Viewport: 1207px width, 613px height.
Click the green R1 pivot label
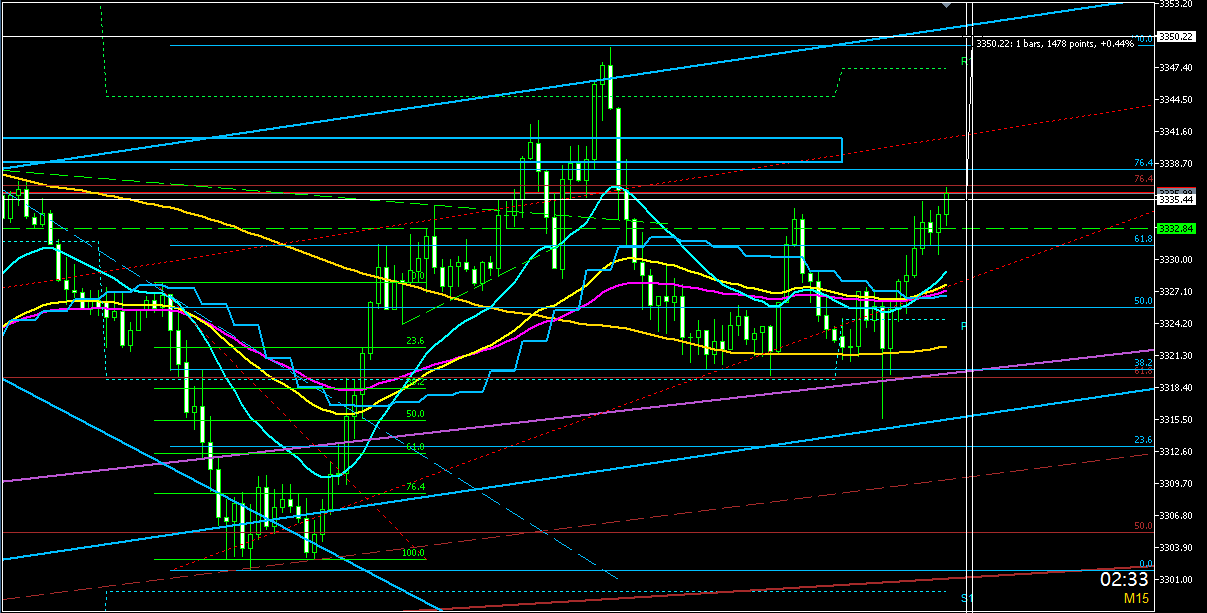966,61
